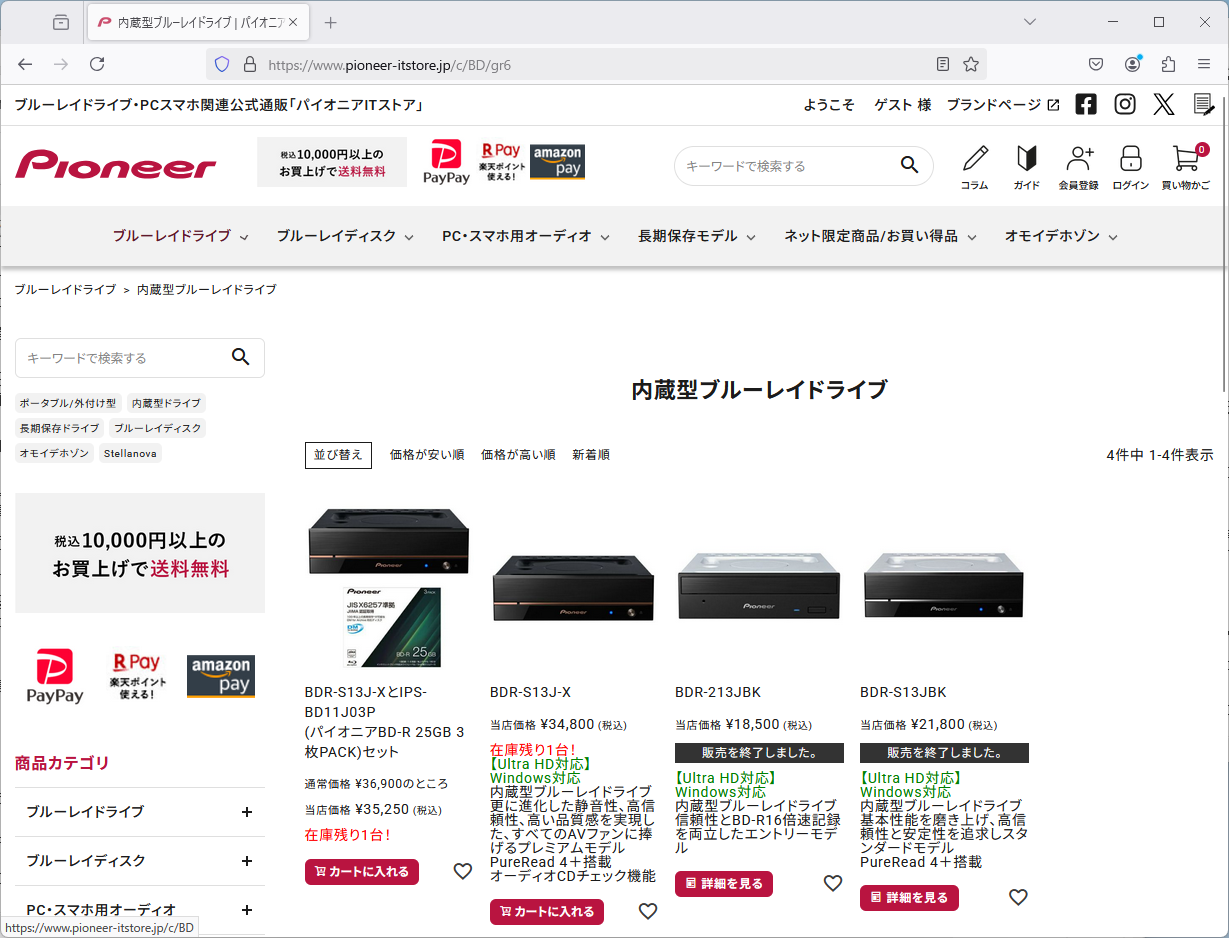Screen dimensions: 1229x938
Task: Sort by 価格が安い順
Action: [x=427, y=455]
